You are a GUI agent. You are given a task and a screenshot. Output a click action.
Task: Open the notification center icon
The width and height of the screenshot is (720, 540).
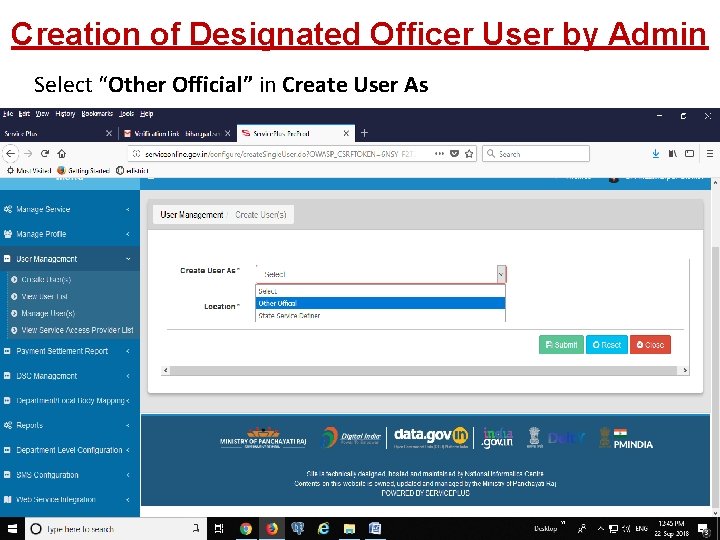click(x=703, y=529)
